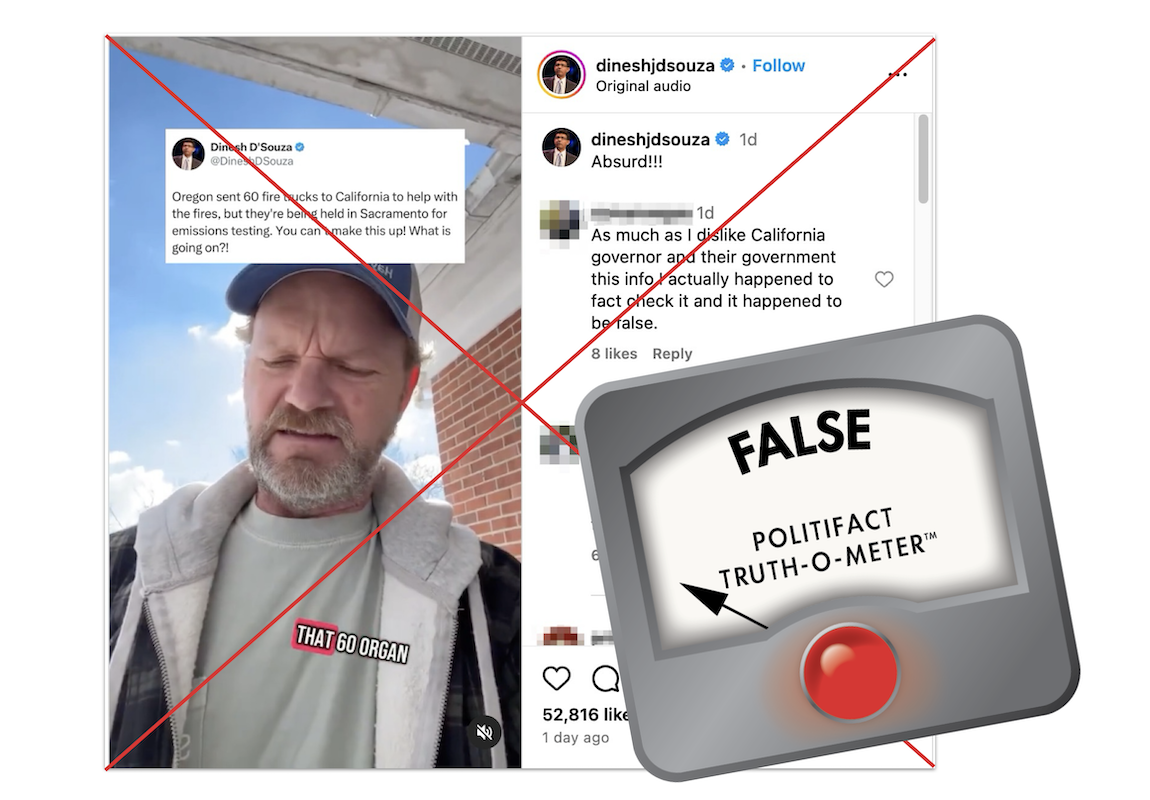Unmute the video with the speaker icon
Screen dimensions: 1150x800
(x=485, y=731)
